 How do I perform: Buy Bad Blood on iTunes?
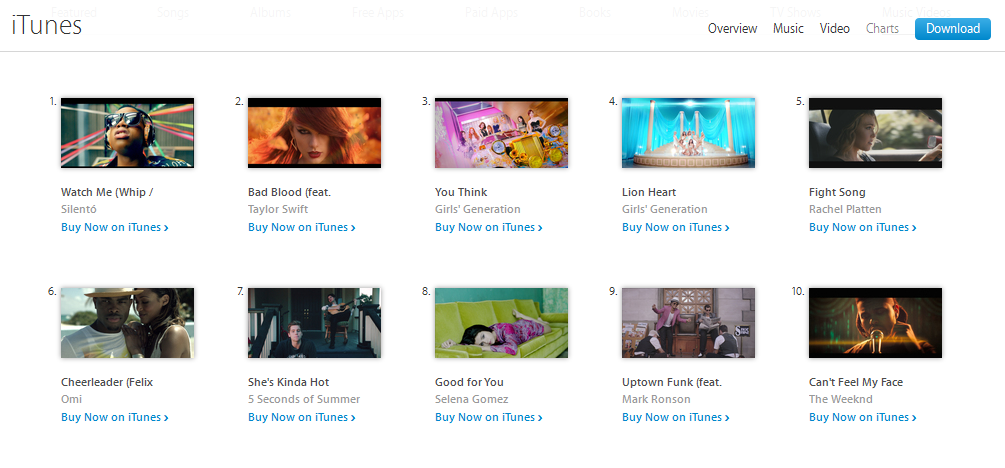[x=302, y=227]
